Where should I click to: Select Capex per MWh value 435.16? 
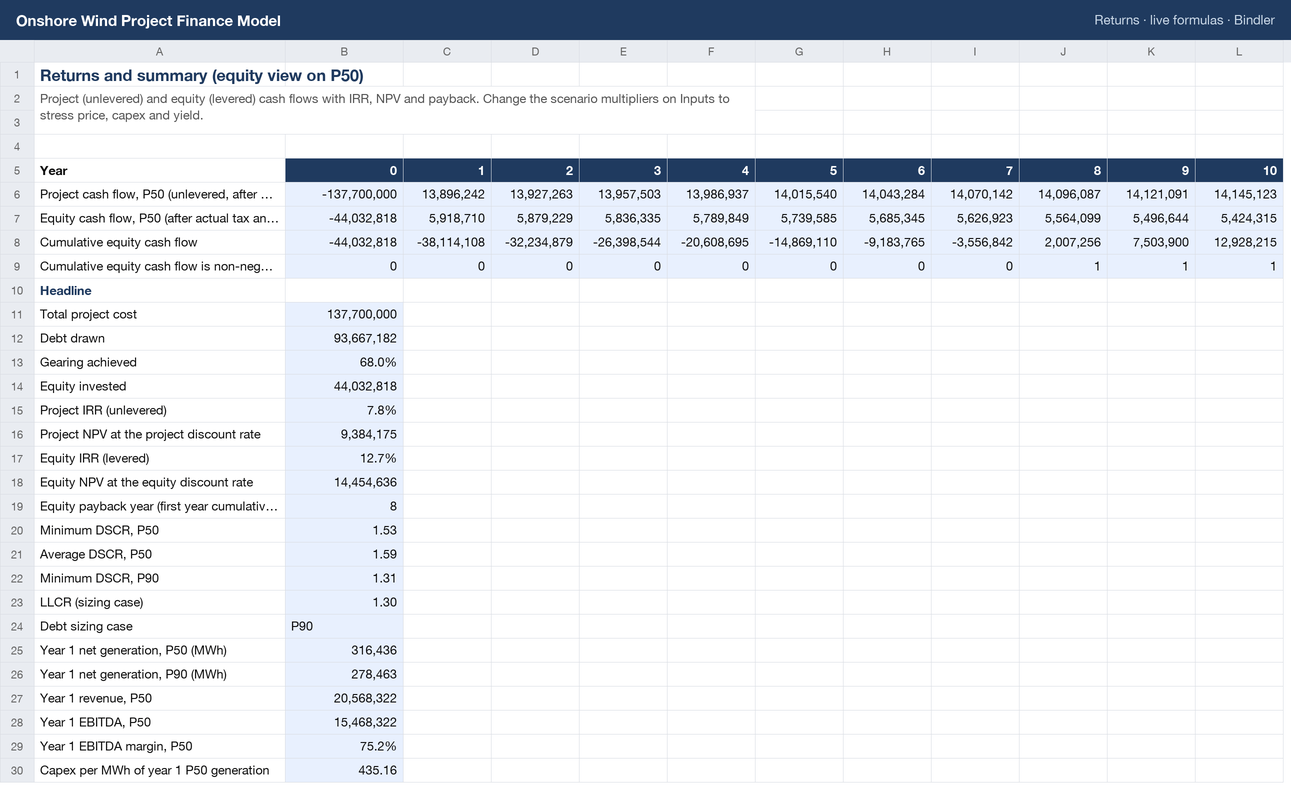tap(344, 770)
